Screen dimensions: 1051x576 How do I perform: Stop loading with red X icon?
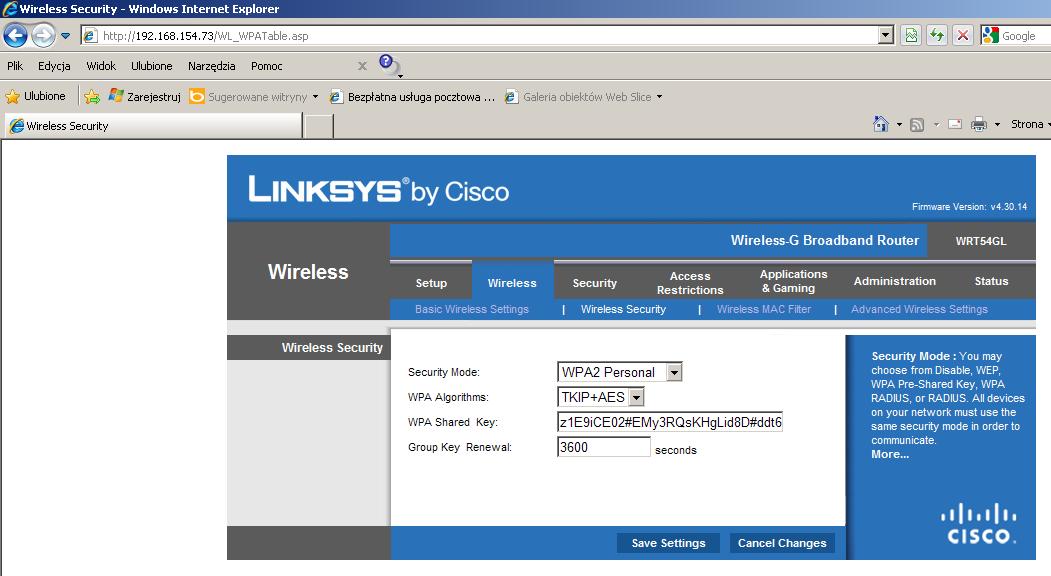coord(963,36)
